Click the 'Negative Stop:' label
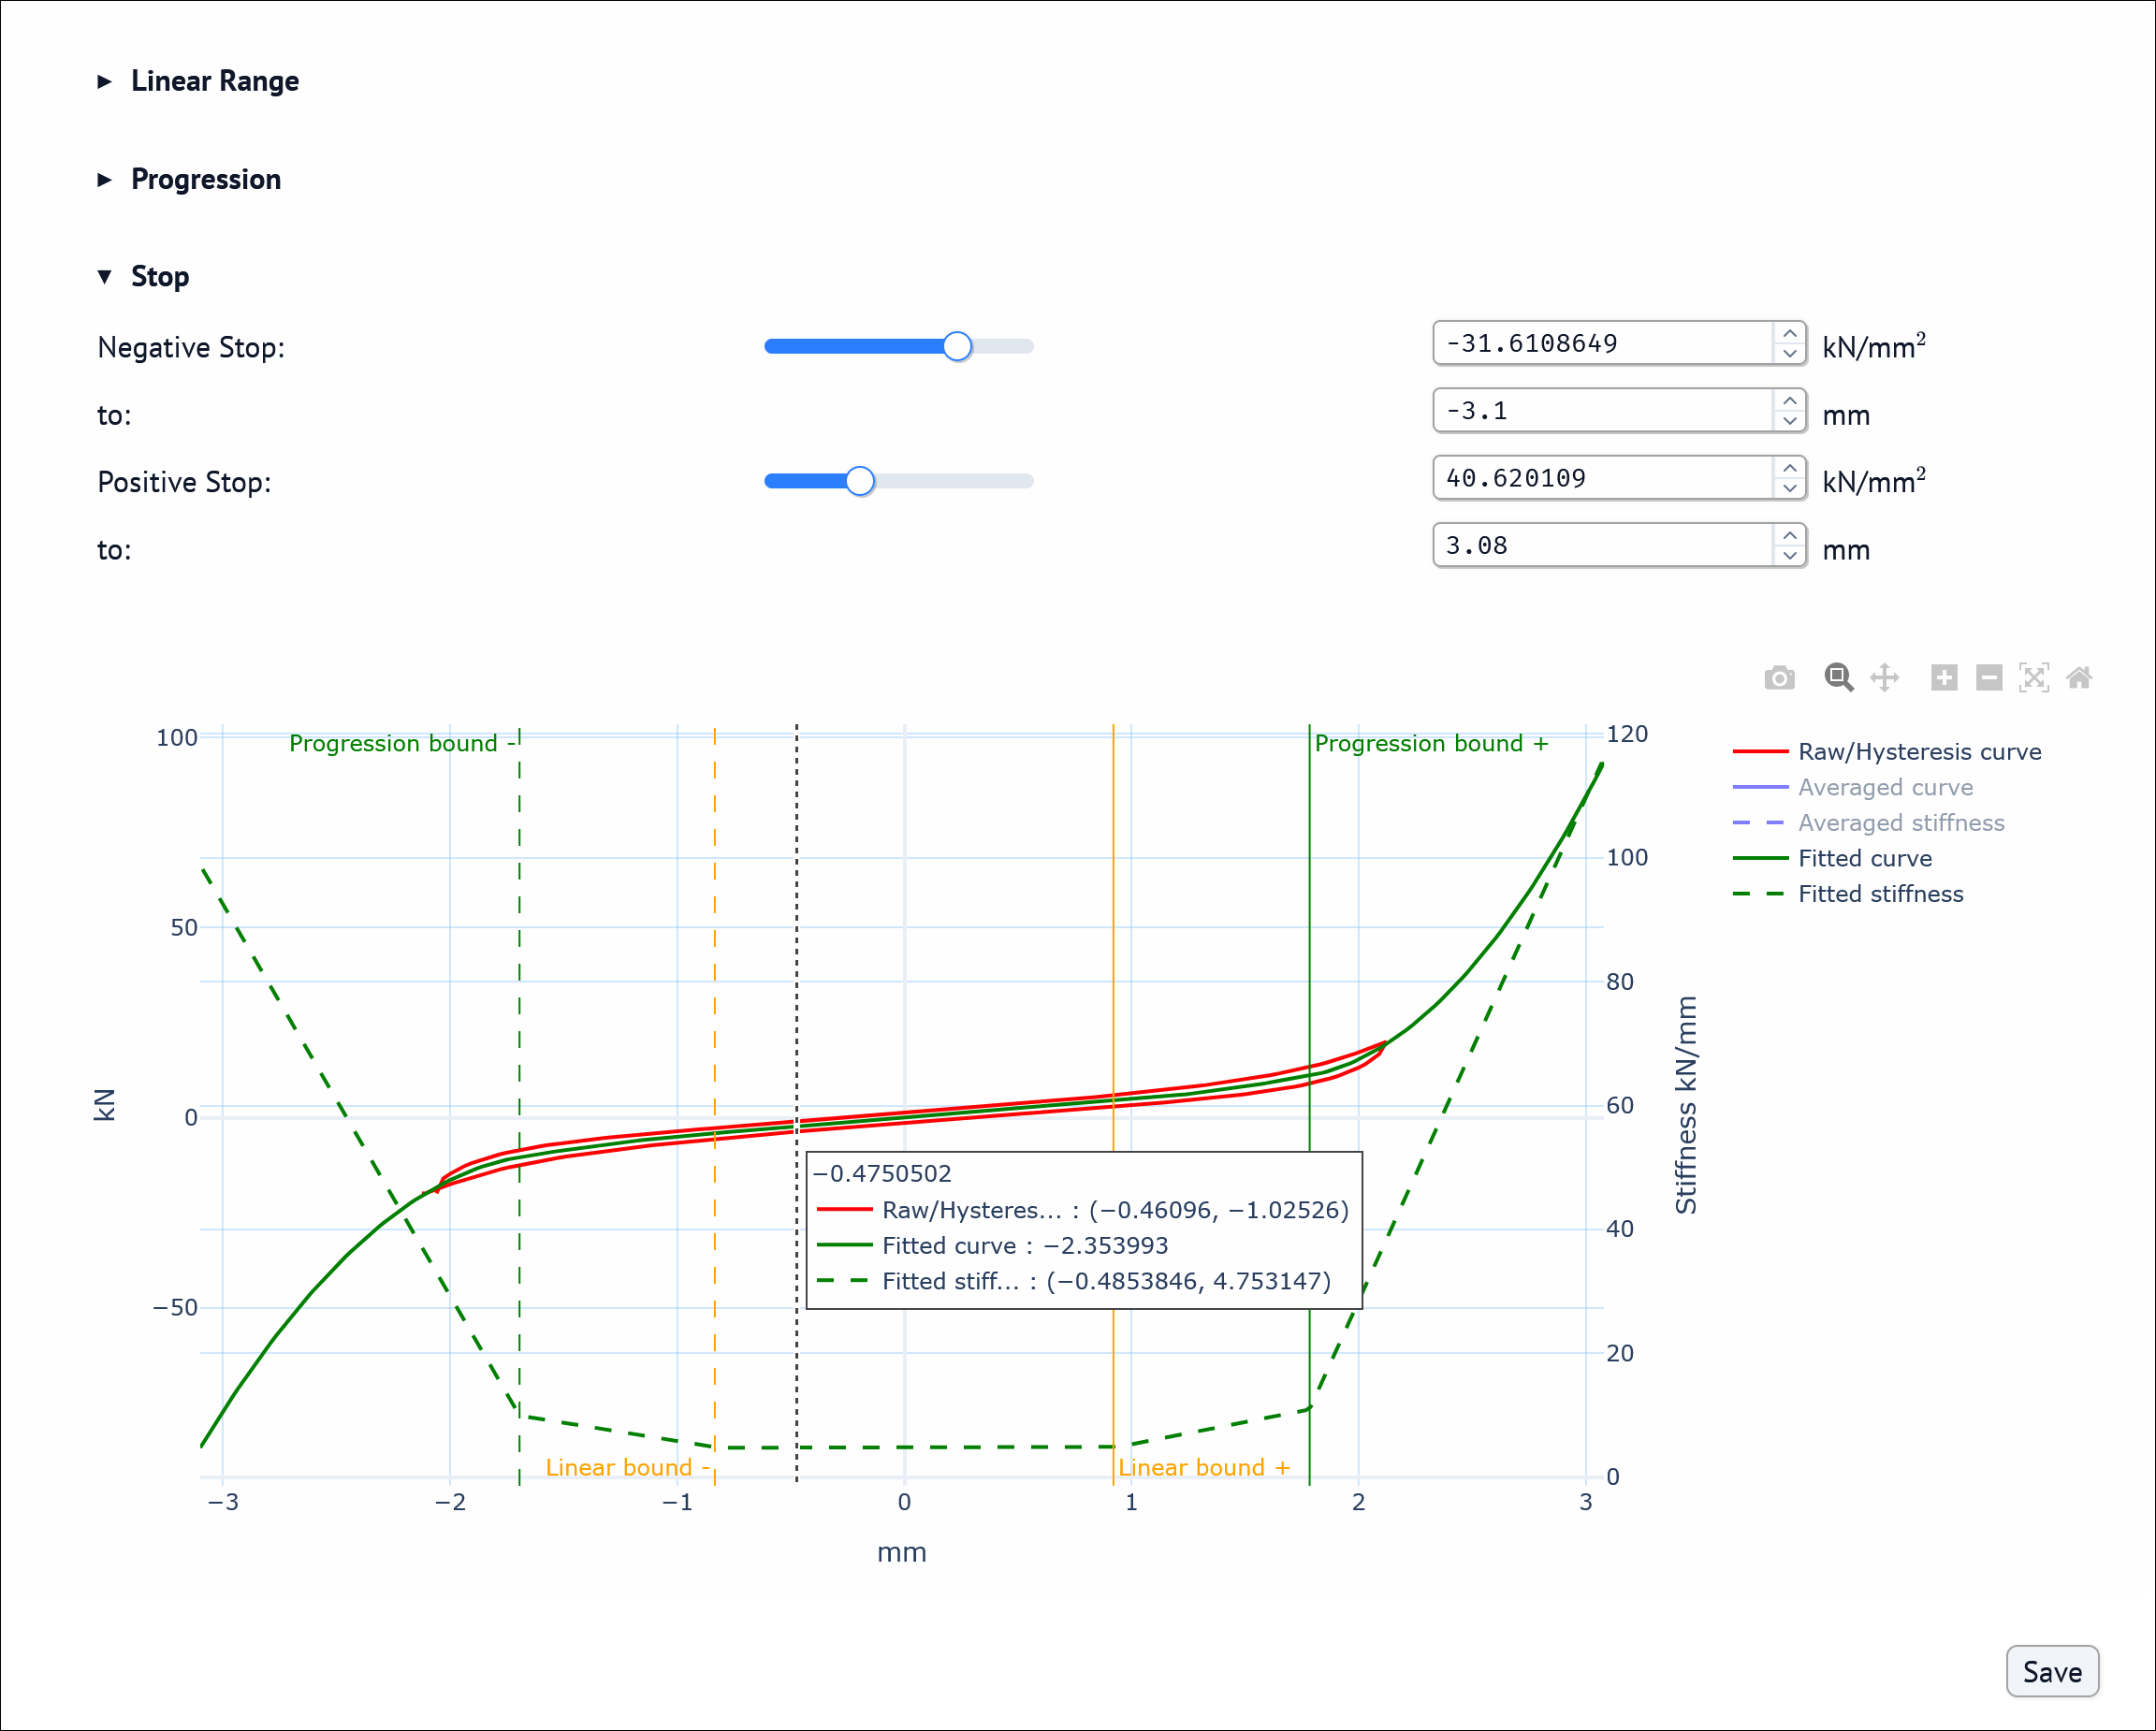2156x1731 pixels. coord(191,347)
